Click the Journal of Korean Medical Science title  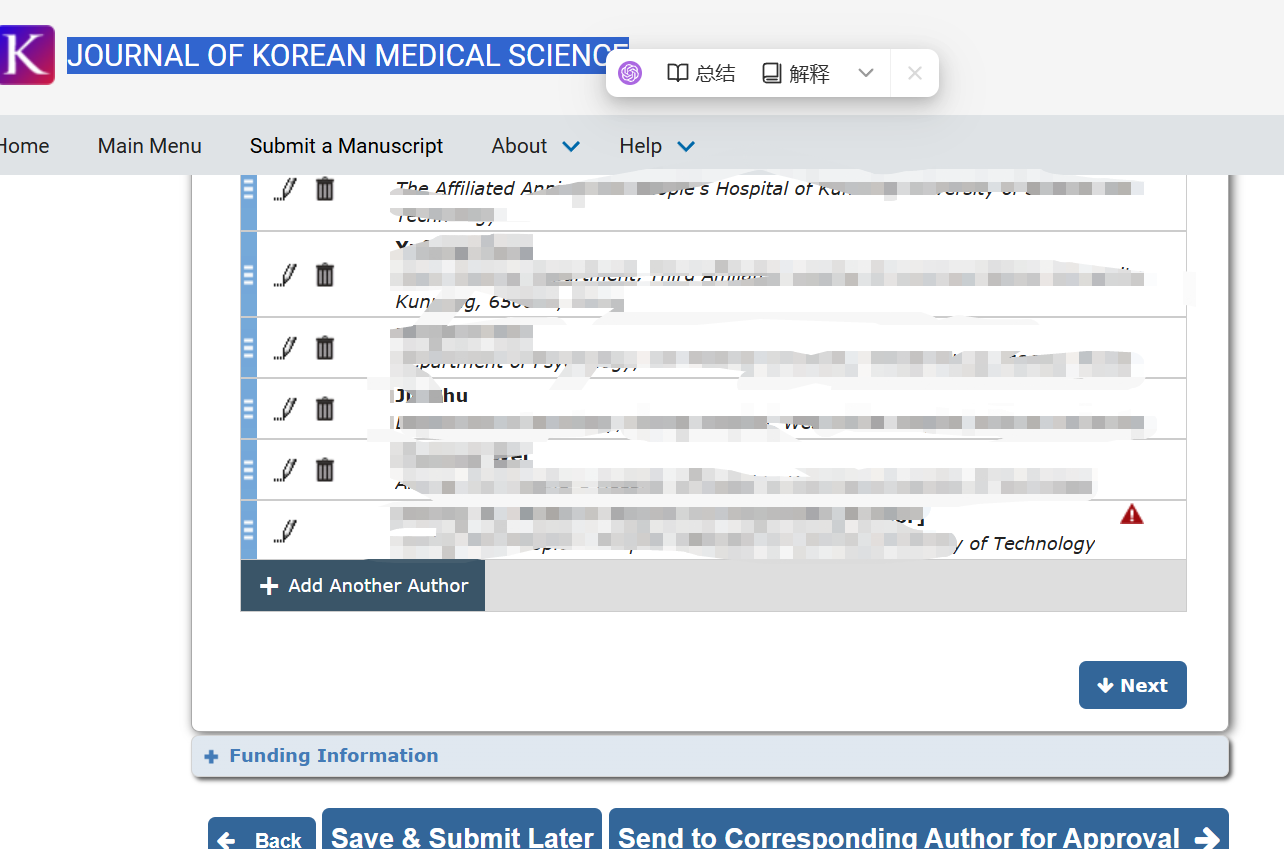point(348,55)
